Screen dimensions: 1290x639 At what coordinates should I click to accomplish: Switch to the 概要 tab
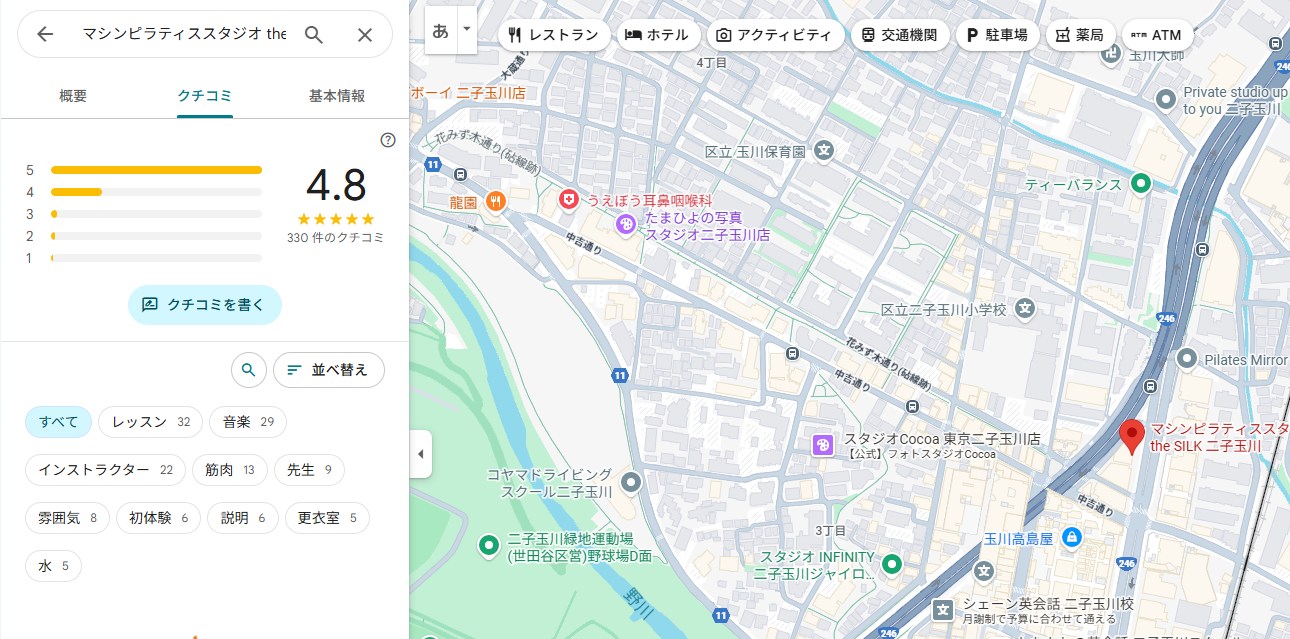(73, 96)
